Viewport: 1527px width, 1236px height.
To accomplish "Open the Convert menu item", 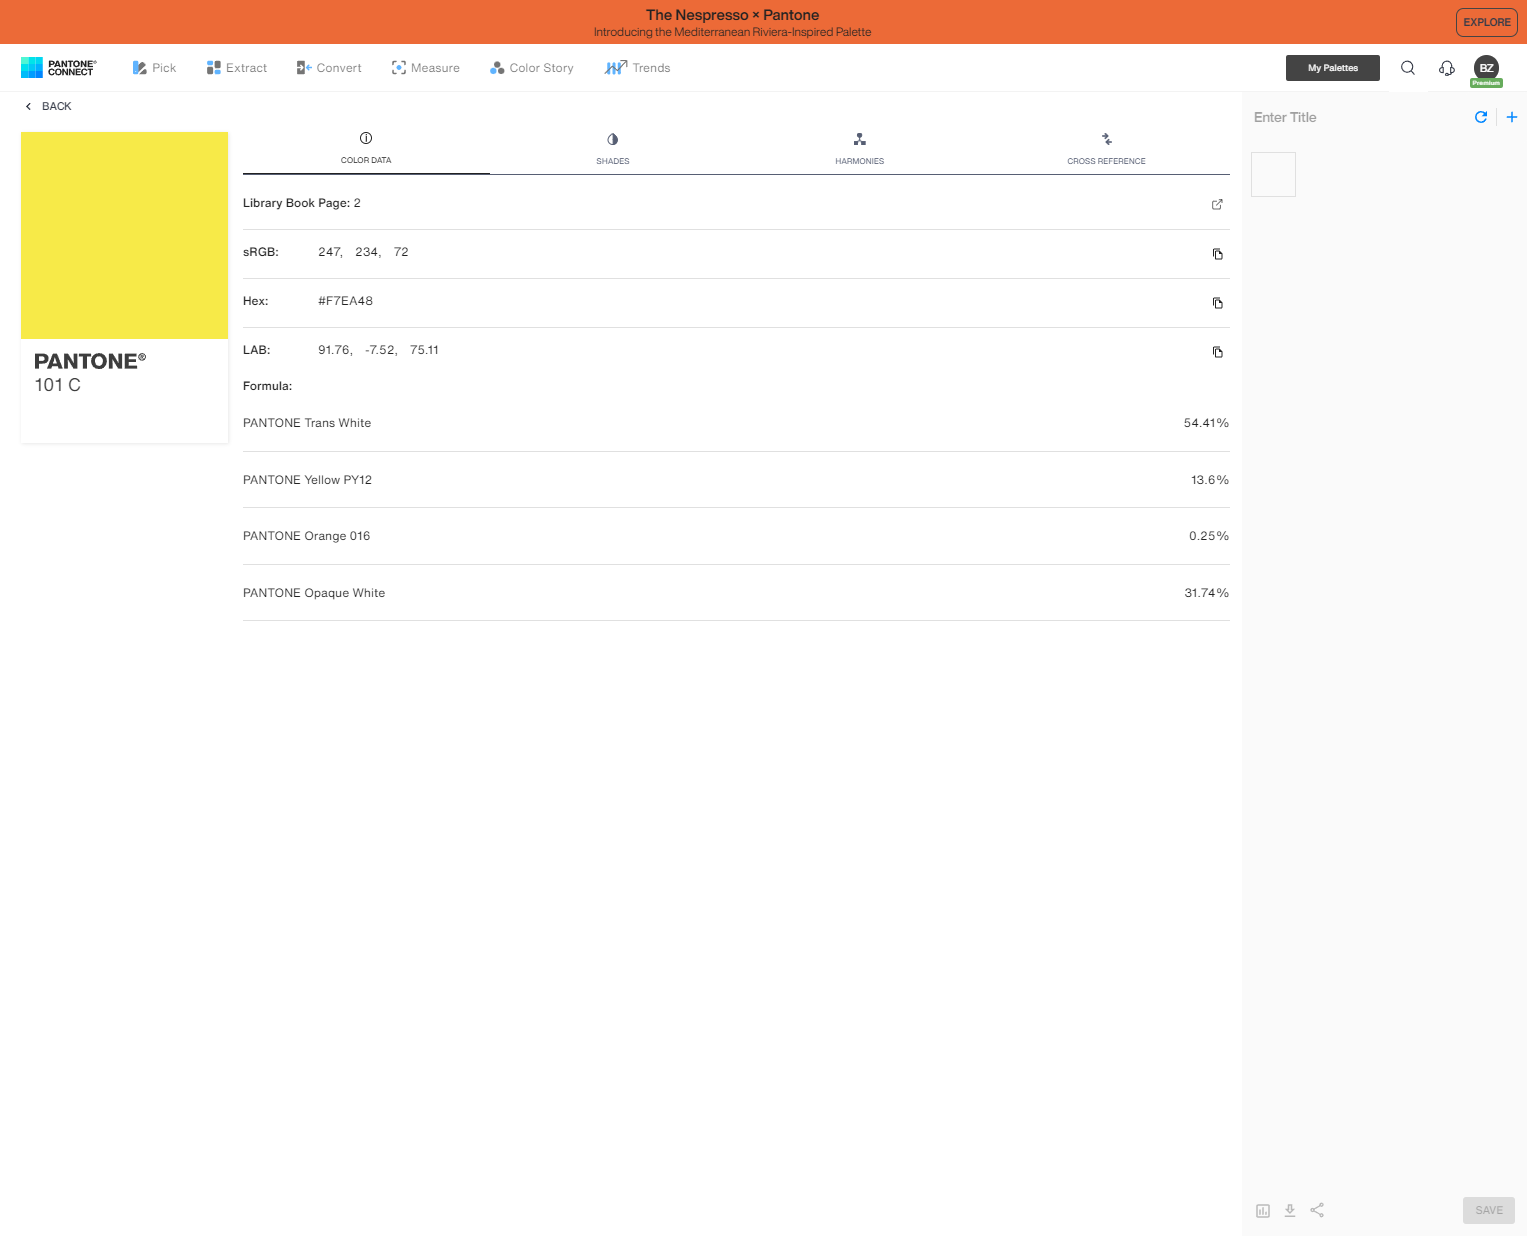I will click(329, 68).
